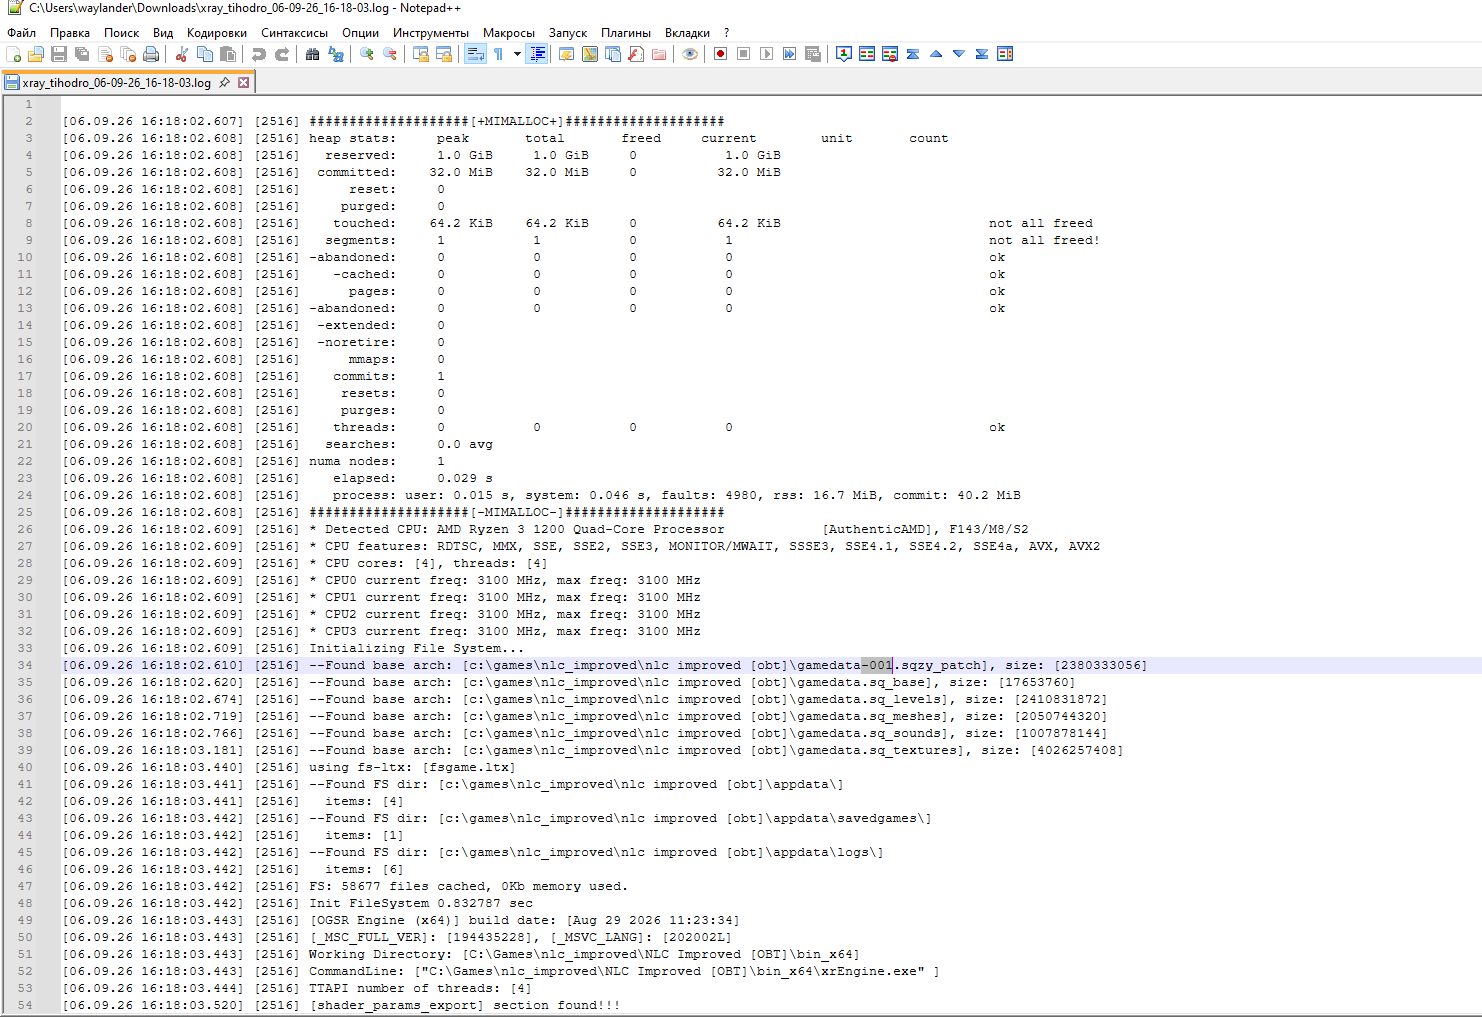
Task: Open the Файл menu
Action: pyautogui.click(x=21, y=33)
